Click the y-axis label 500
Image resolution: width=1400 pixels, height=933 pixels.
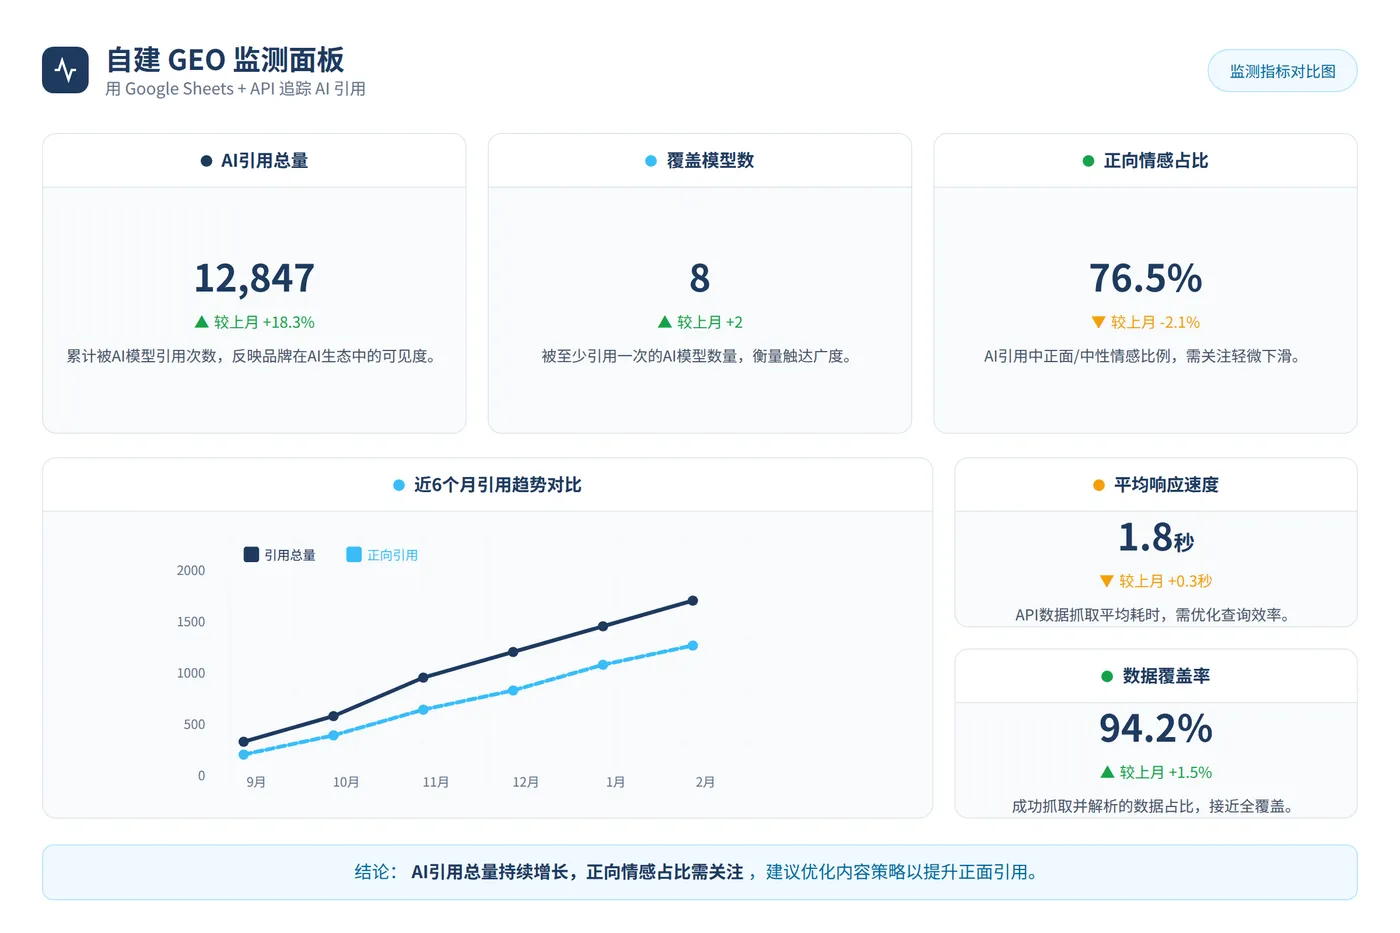[195, 725]
